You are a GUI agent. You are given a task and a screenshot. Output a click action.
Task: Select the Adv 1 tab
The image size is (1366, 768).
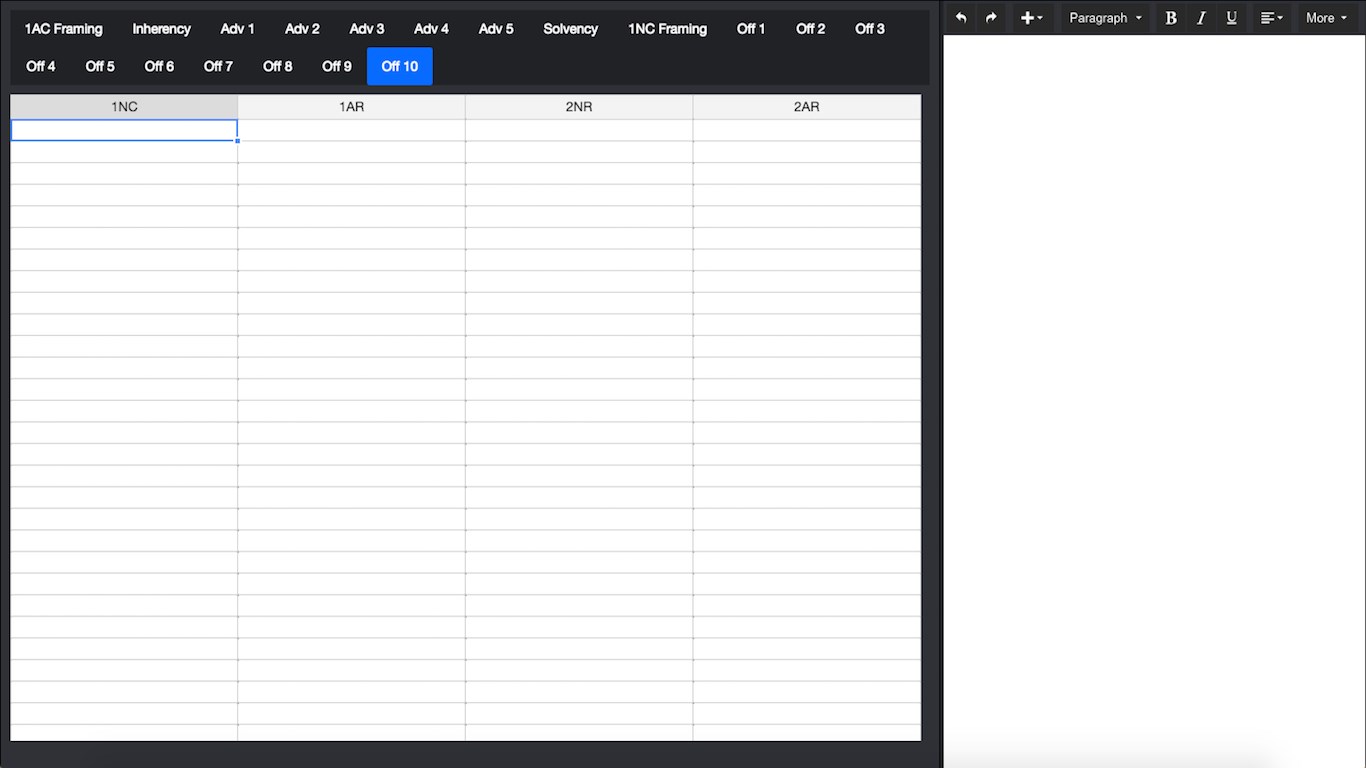238,29
